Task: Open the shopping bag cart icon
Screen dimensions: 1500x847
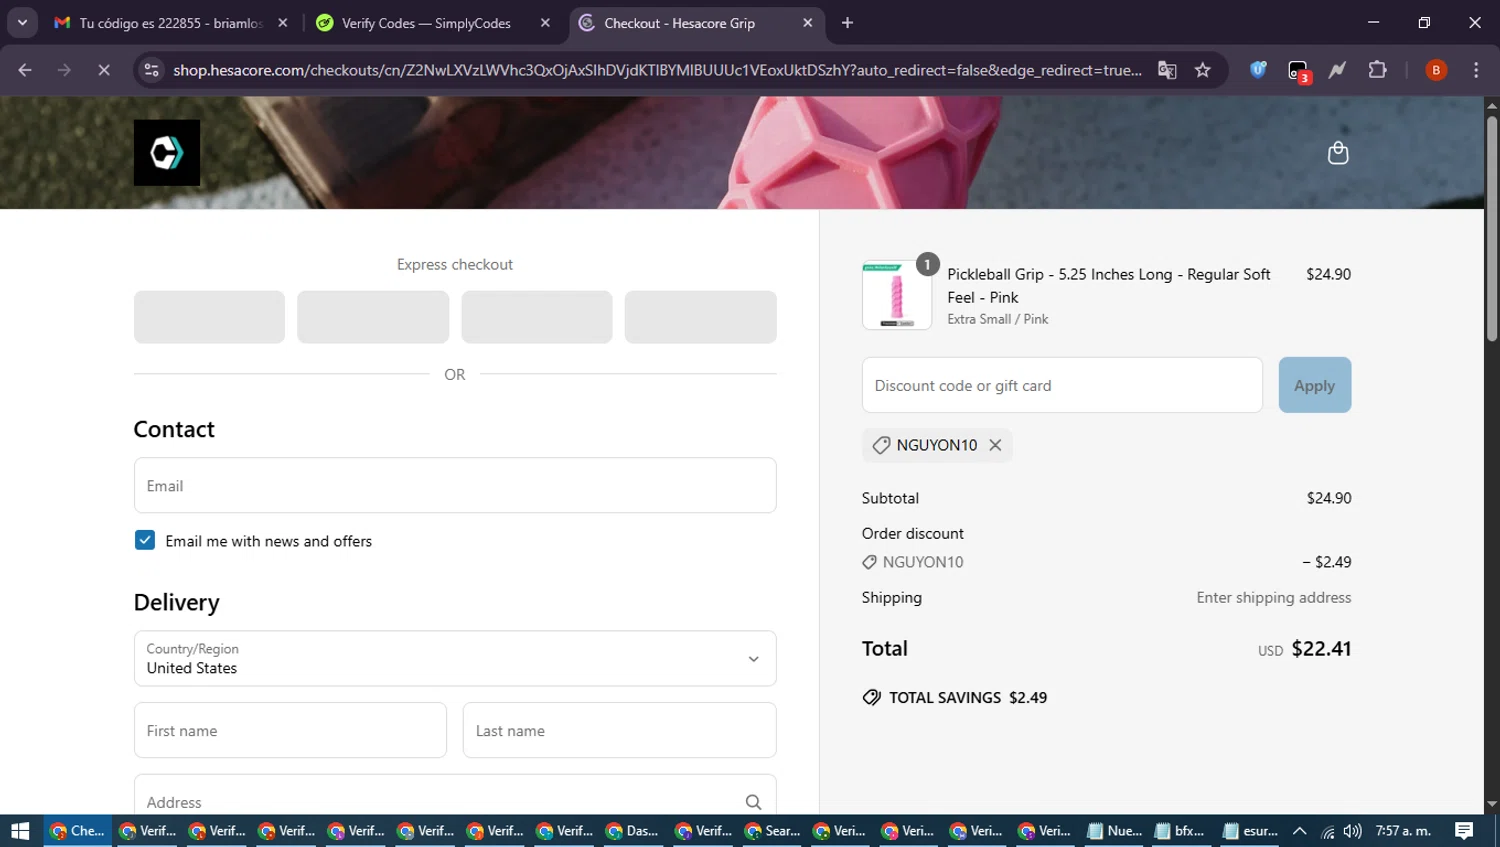Action: [1338, 153]
